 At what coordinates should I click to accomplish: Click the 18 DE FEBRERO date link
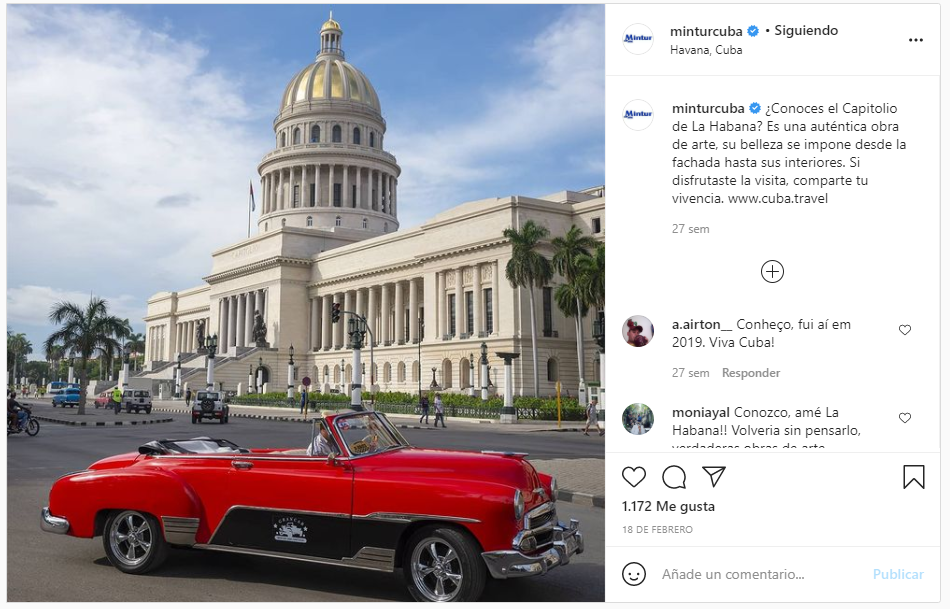pos(657,530)
